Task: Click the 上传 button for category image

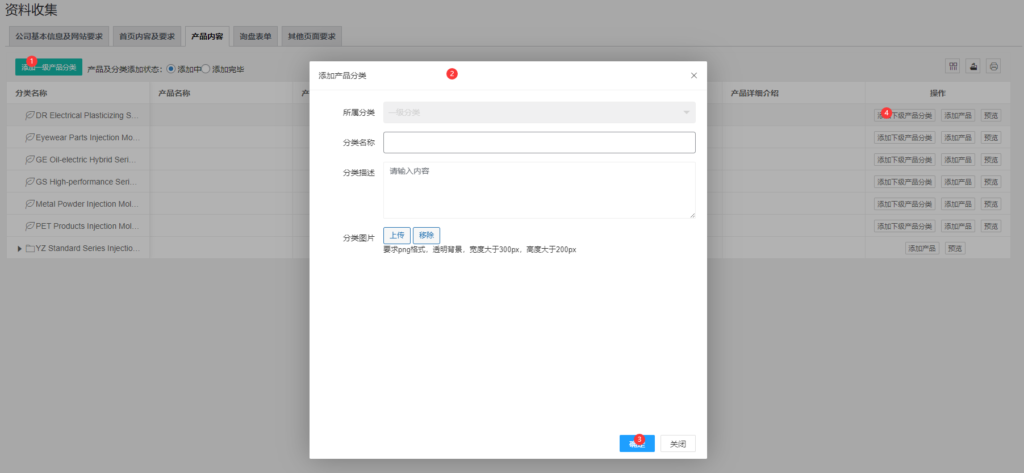Action: (x=396, y=235)
